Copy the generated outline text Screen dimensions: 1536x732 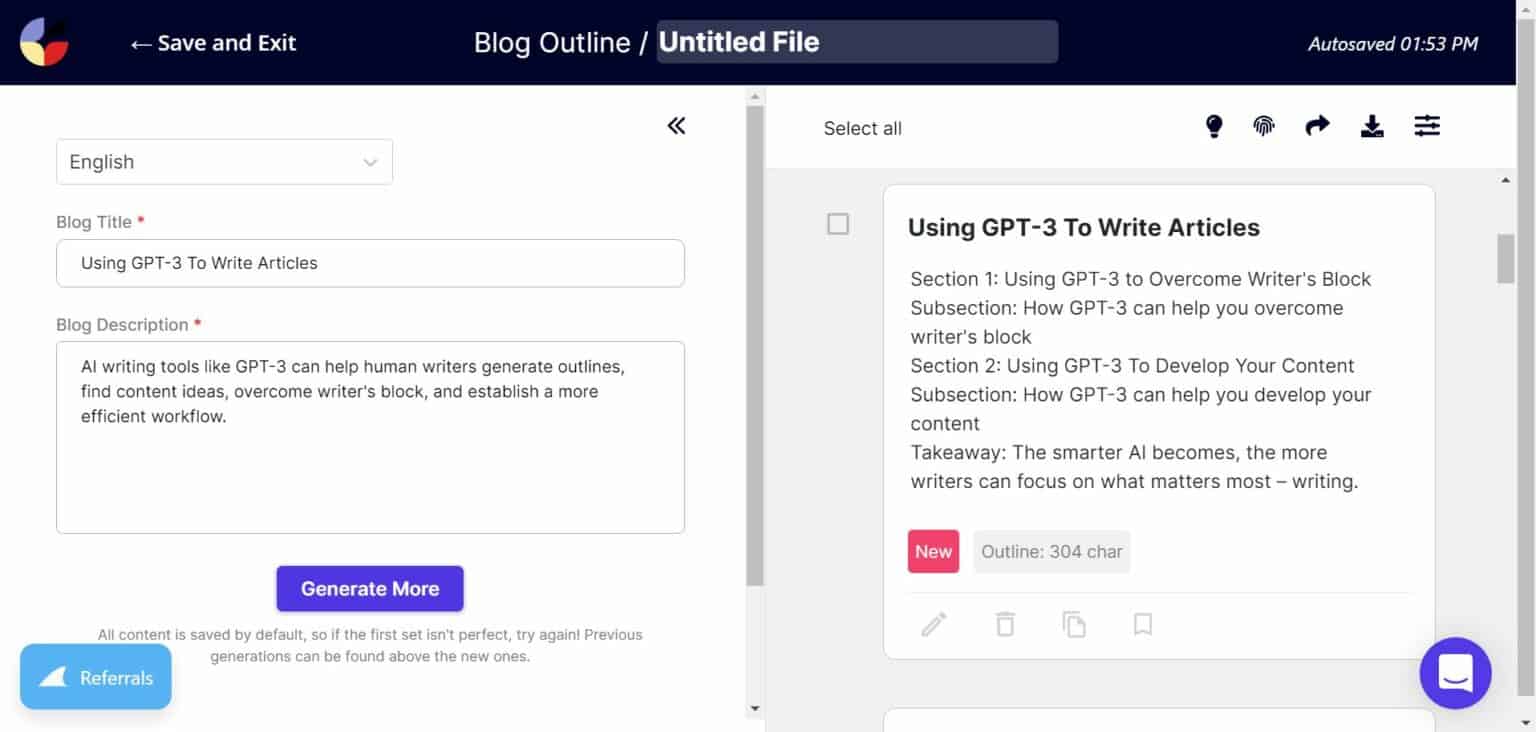tap(1074, 623)
